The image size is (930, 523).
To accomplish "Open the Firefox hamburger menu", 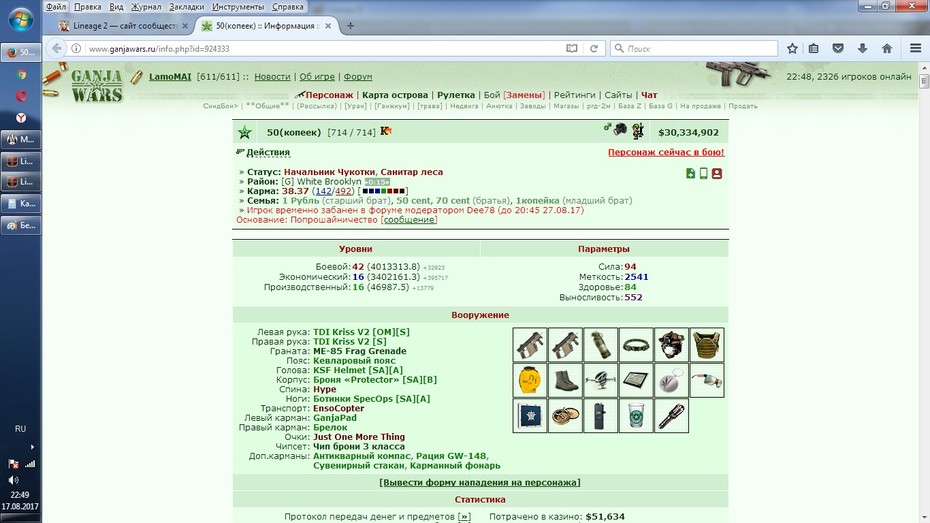I will click(915, 49).
